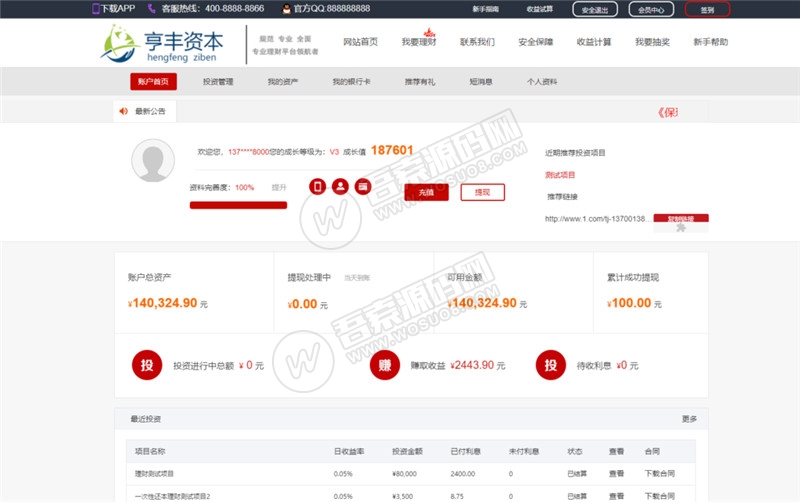Screen dimensions: 800x502
Task: Switch to 投资管理 tab
Action: [218, 81]
